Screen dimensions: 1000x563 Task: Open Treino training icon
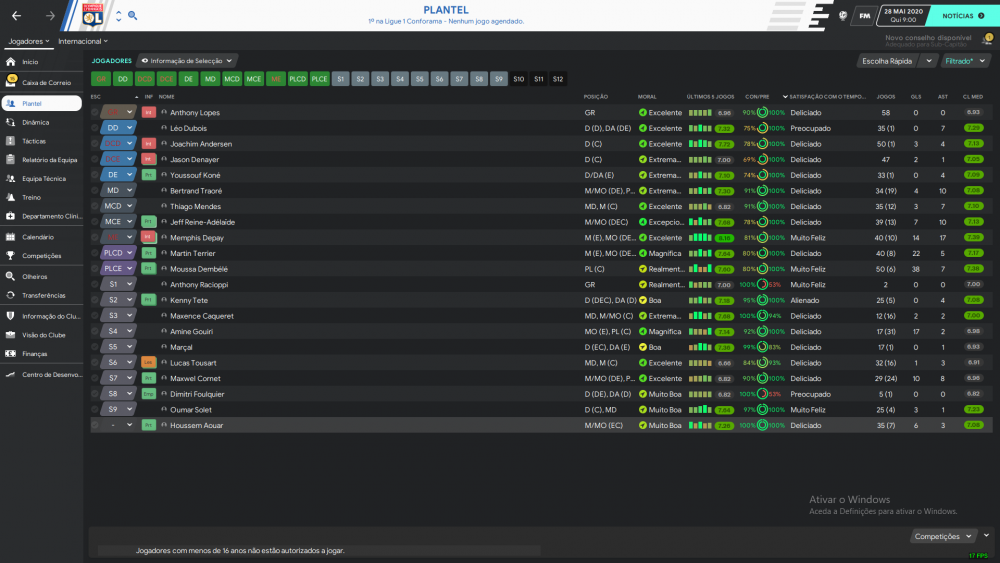pyautogui.click(x=10, y=198)
